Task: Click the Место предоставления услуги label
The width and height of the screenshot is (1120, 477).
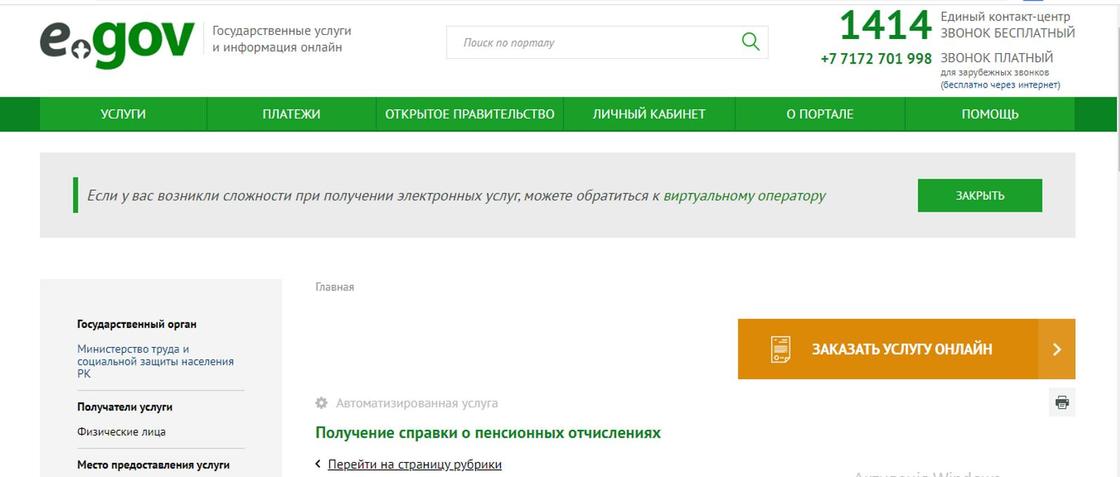Action: click(154, 465)
